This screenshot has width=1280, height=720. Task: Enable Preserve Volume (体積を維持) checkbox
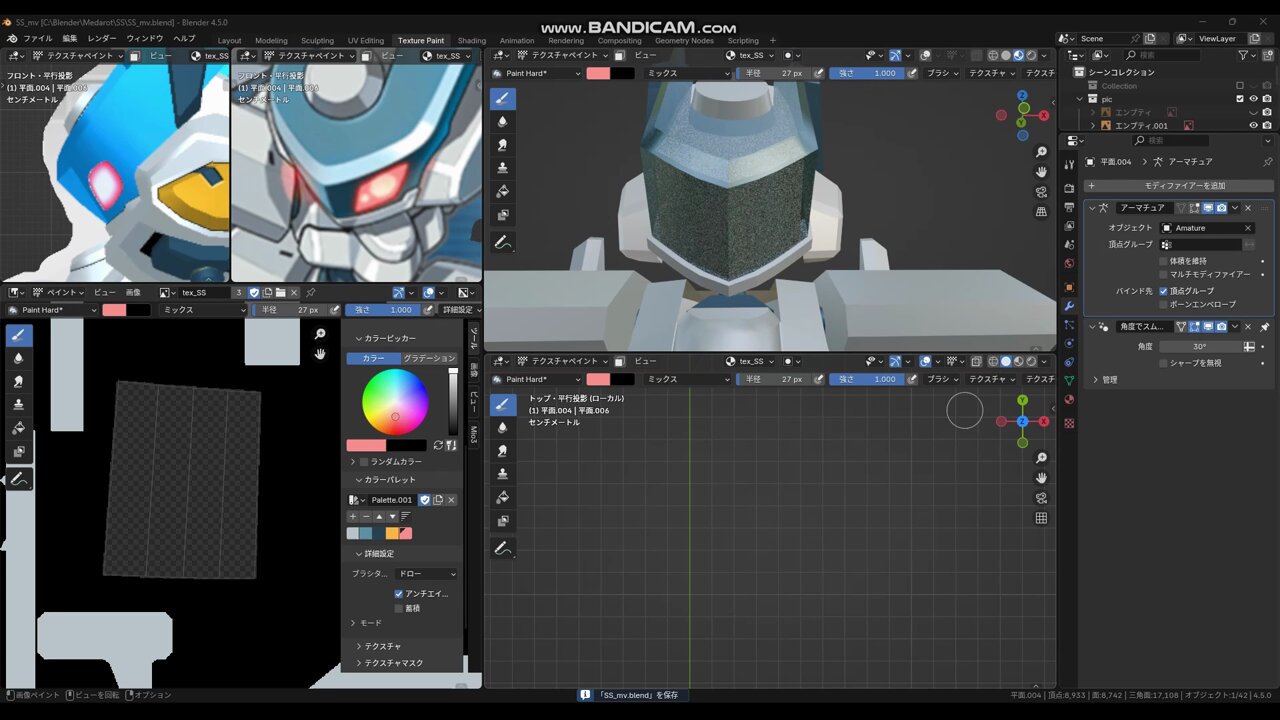[x=1163, y=261]
